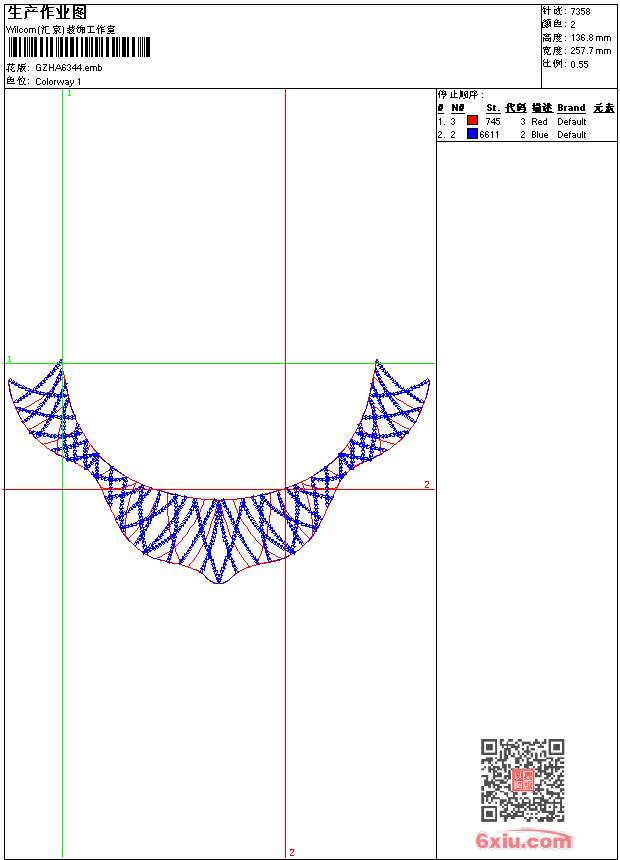Select the Colorway 1 label
The width and height of the screenshot is (620, 860).
58,81
